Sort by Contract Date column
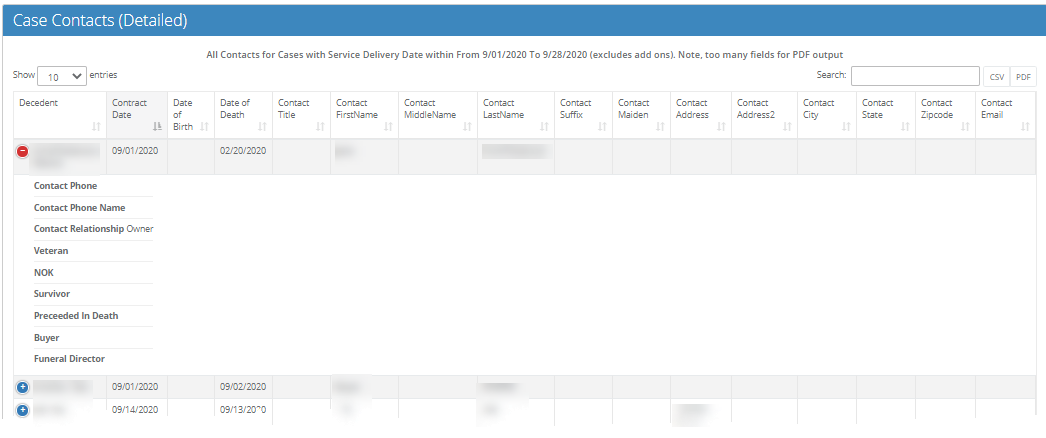 click(136, 114)
